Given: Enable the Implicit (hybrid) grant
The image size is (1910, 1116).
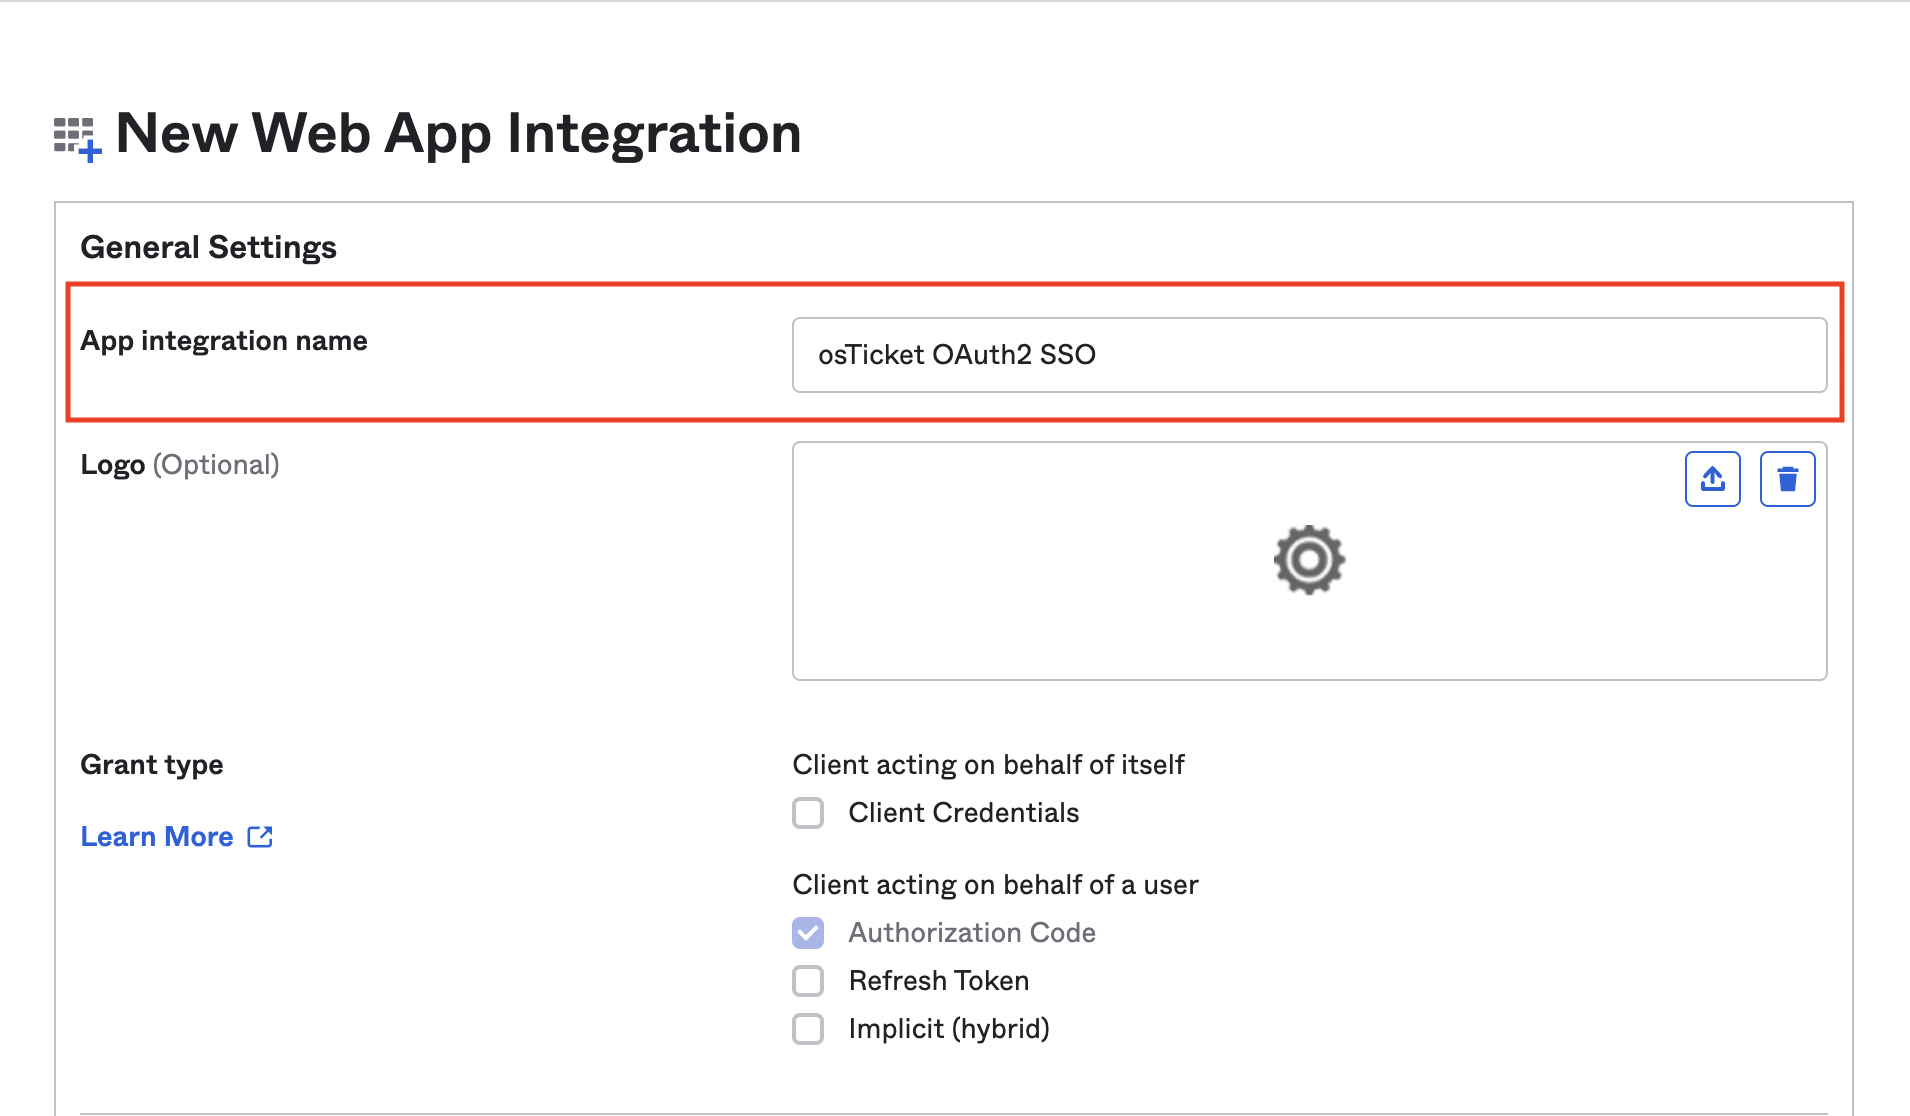Looking at the screenshot, I should pos(808,1029).
